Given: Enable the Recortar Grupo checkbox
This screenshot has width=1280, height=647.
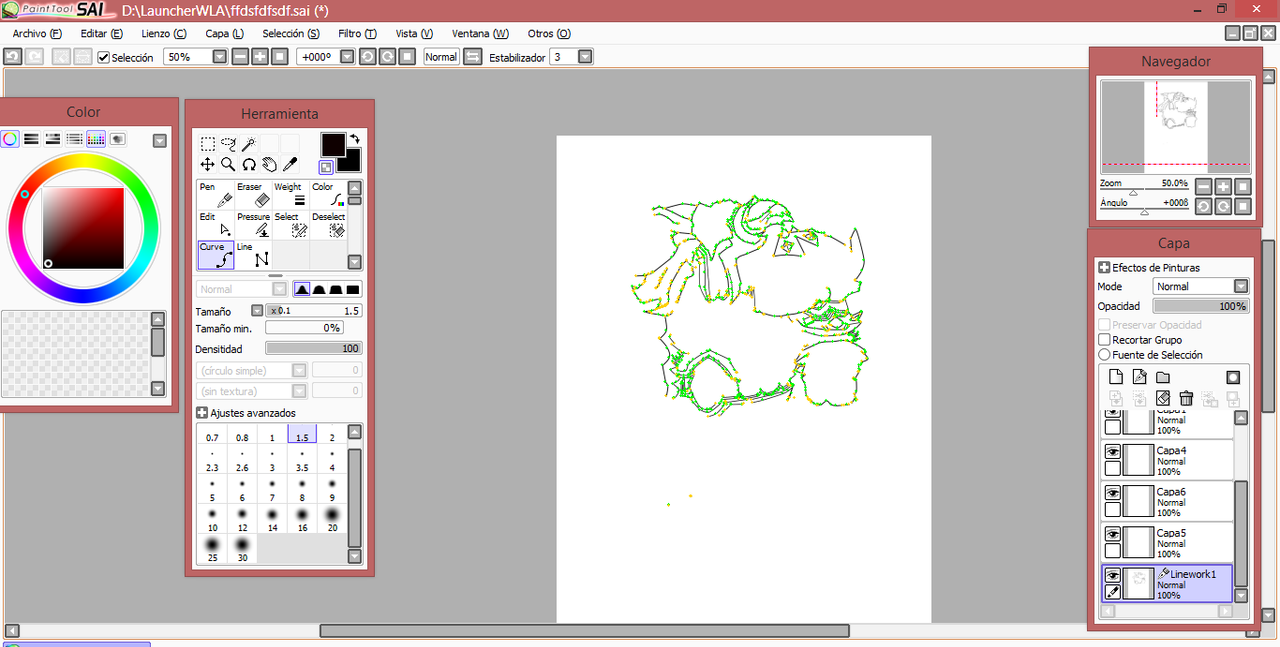Looking at the screenshot, I should [x=1104, y=340].
